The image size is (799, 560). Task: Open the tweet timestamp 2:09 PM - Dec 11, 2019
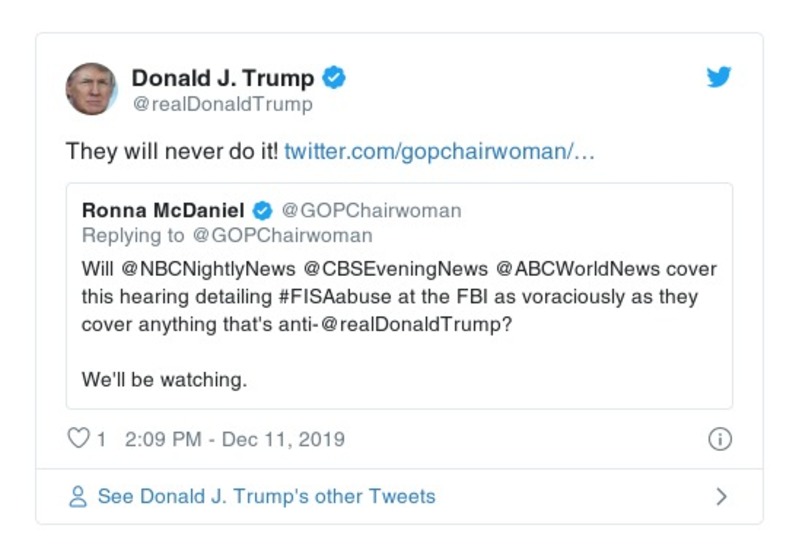(235, 439)
